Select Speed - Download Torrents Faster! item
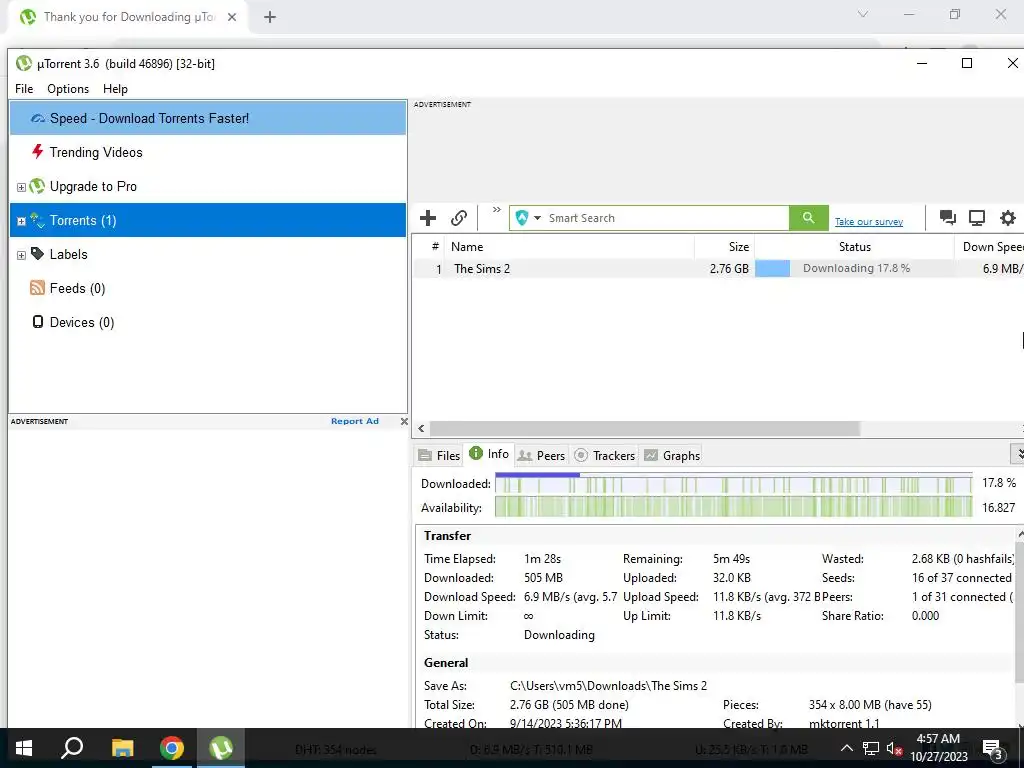1024x768 pixels. (208, 118)
